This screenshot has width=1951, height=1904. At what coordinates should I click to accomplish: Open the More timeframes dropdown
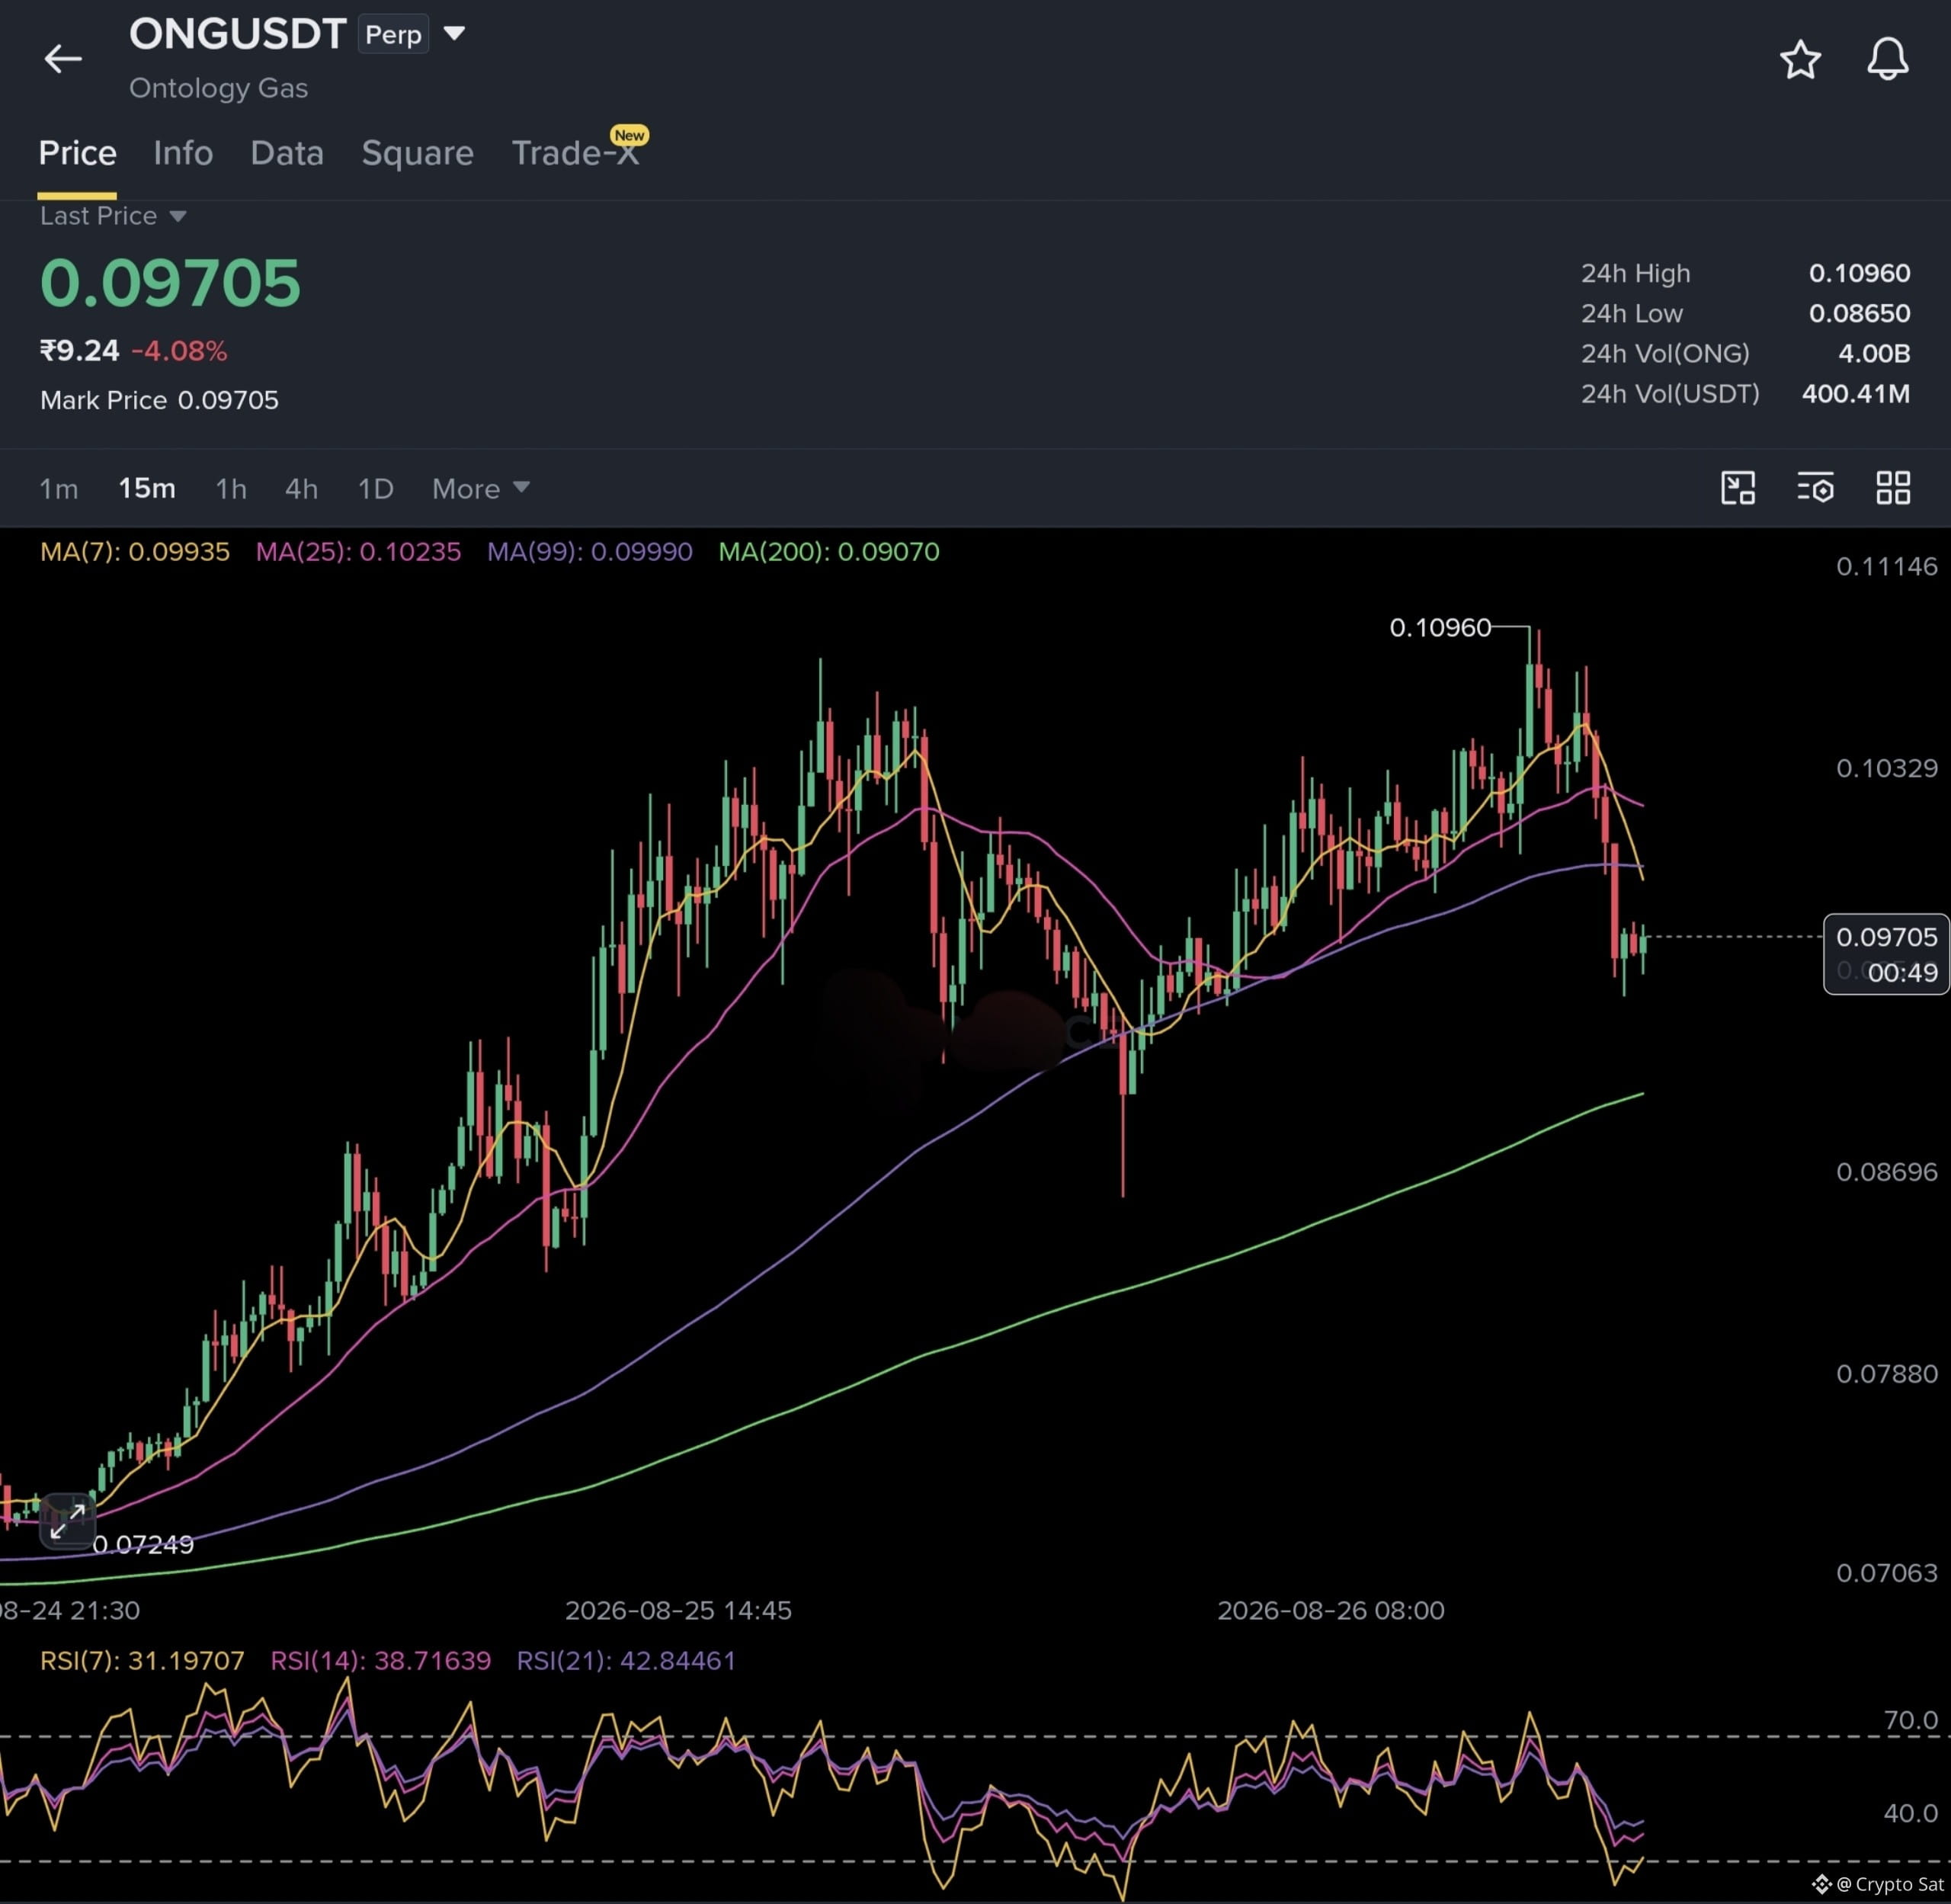click(x=480, y=489)
